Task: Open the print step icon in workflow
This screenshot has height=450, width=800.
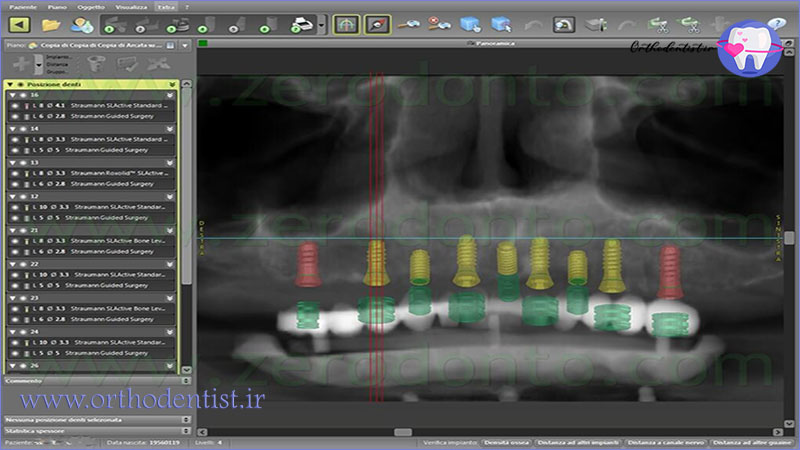Action: click(302, 25)
